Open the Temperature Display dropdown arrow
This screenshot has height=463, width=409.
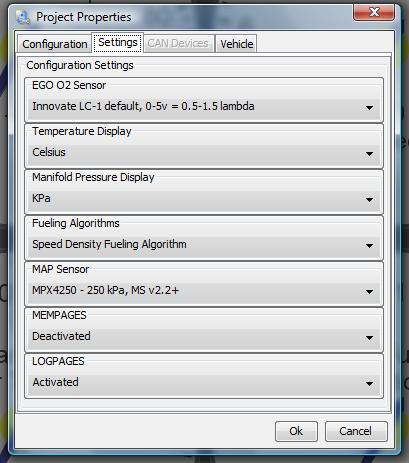click(x=369, y=154)
